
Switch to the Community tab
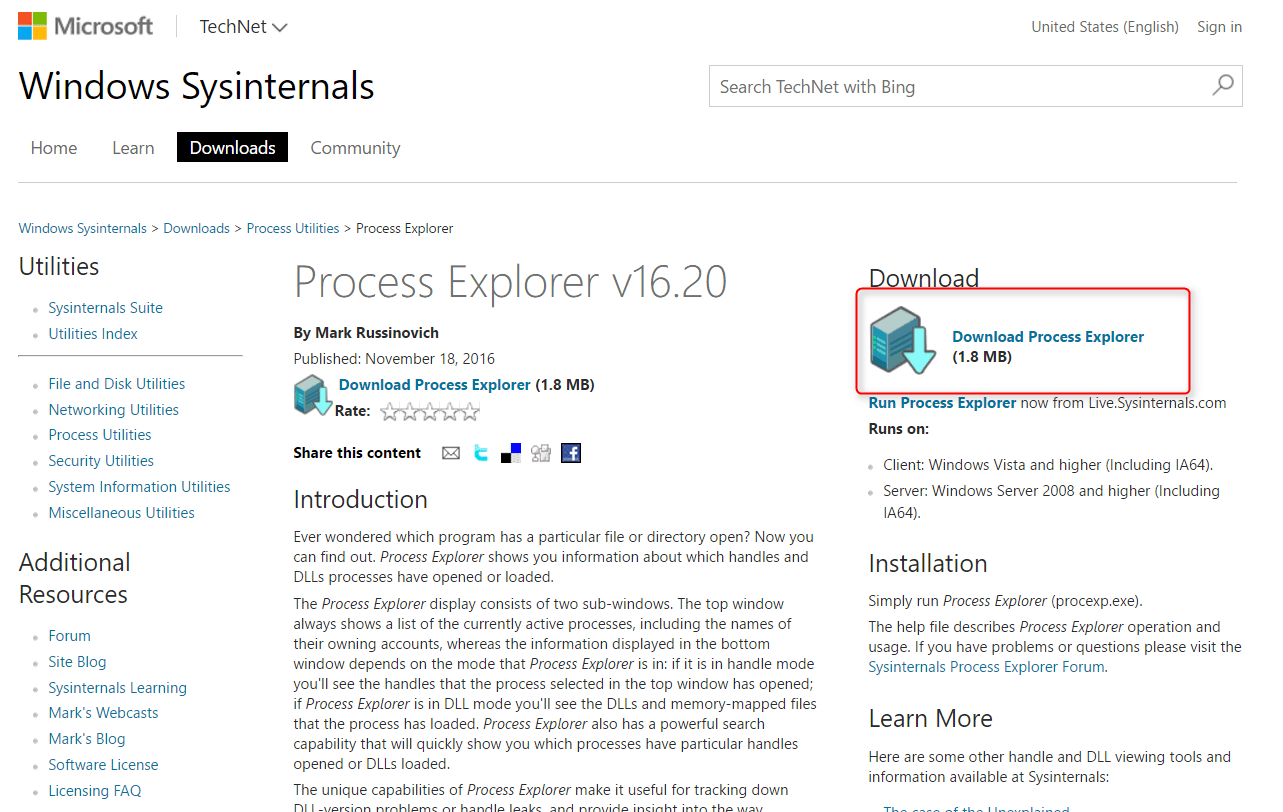point(354,147)
